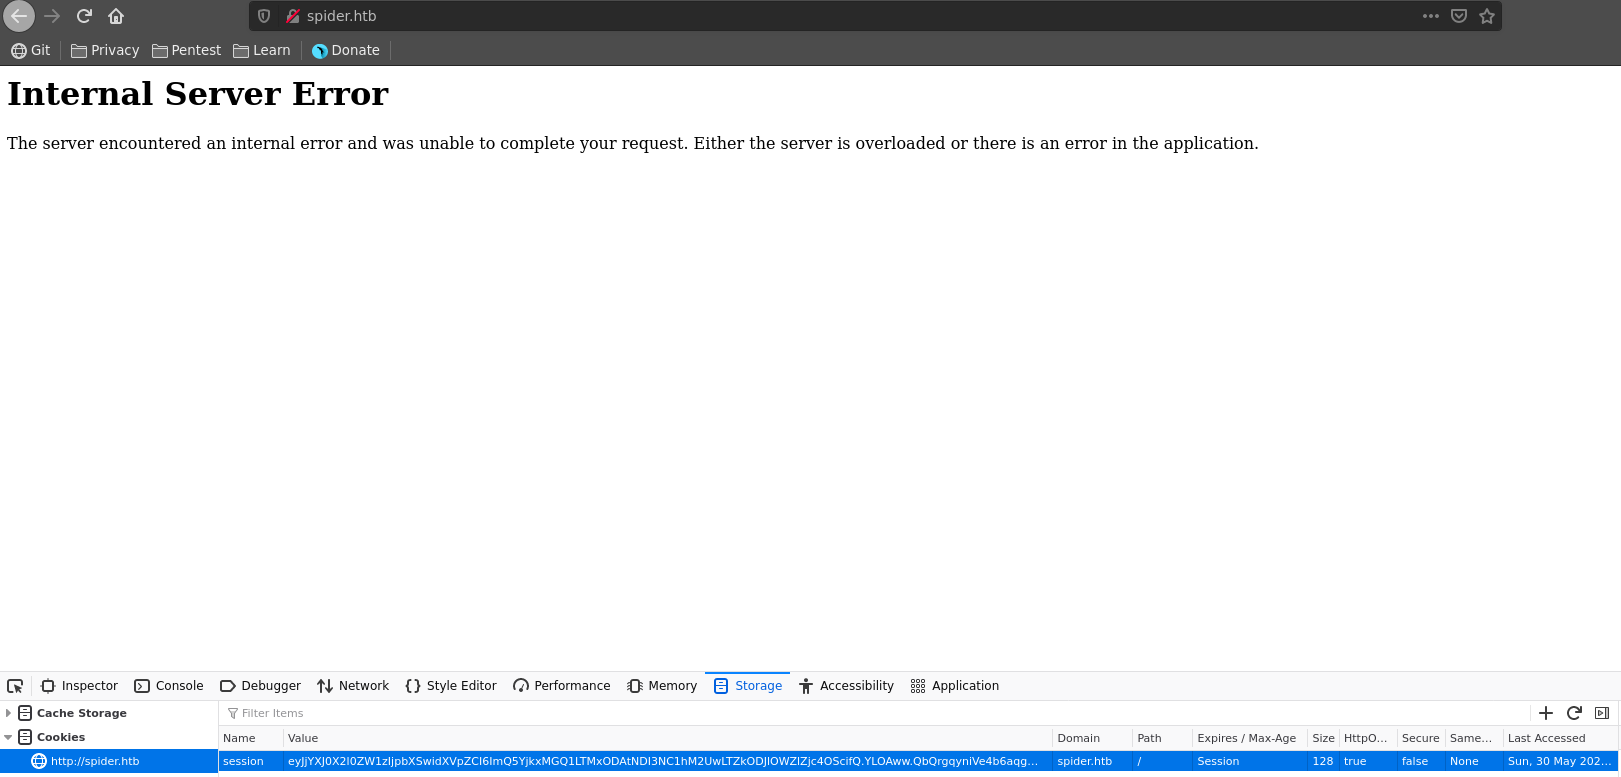Screen dimensions: 1621x777
Task: Open page actions three-dots menu
Action: [x=1431, y=16]
